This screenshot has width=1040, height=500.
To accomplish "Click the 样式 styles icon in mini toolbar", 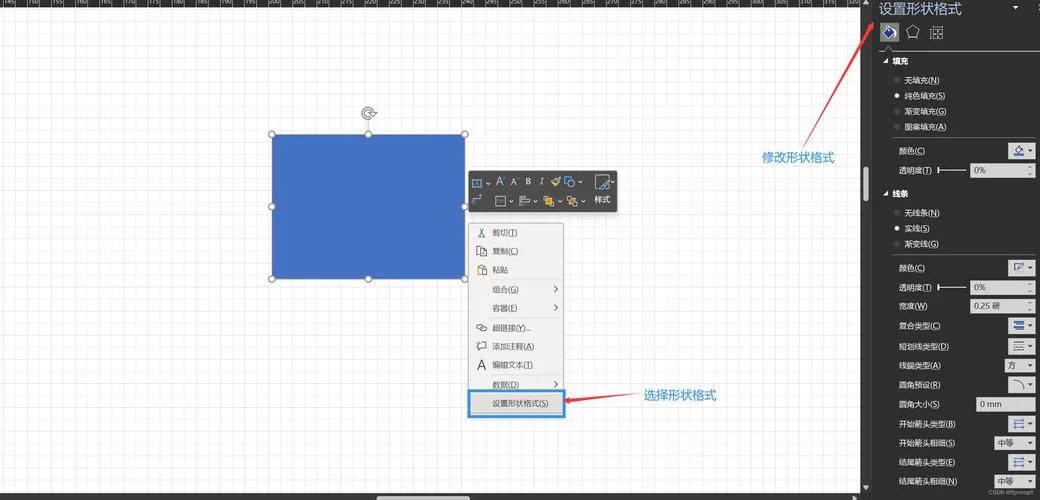I will pos(602,183).
